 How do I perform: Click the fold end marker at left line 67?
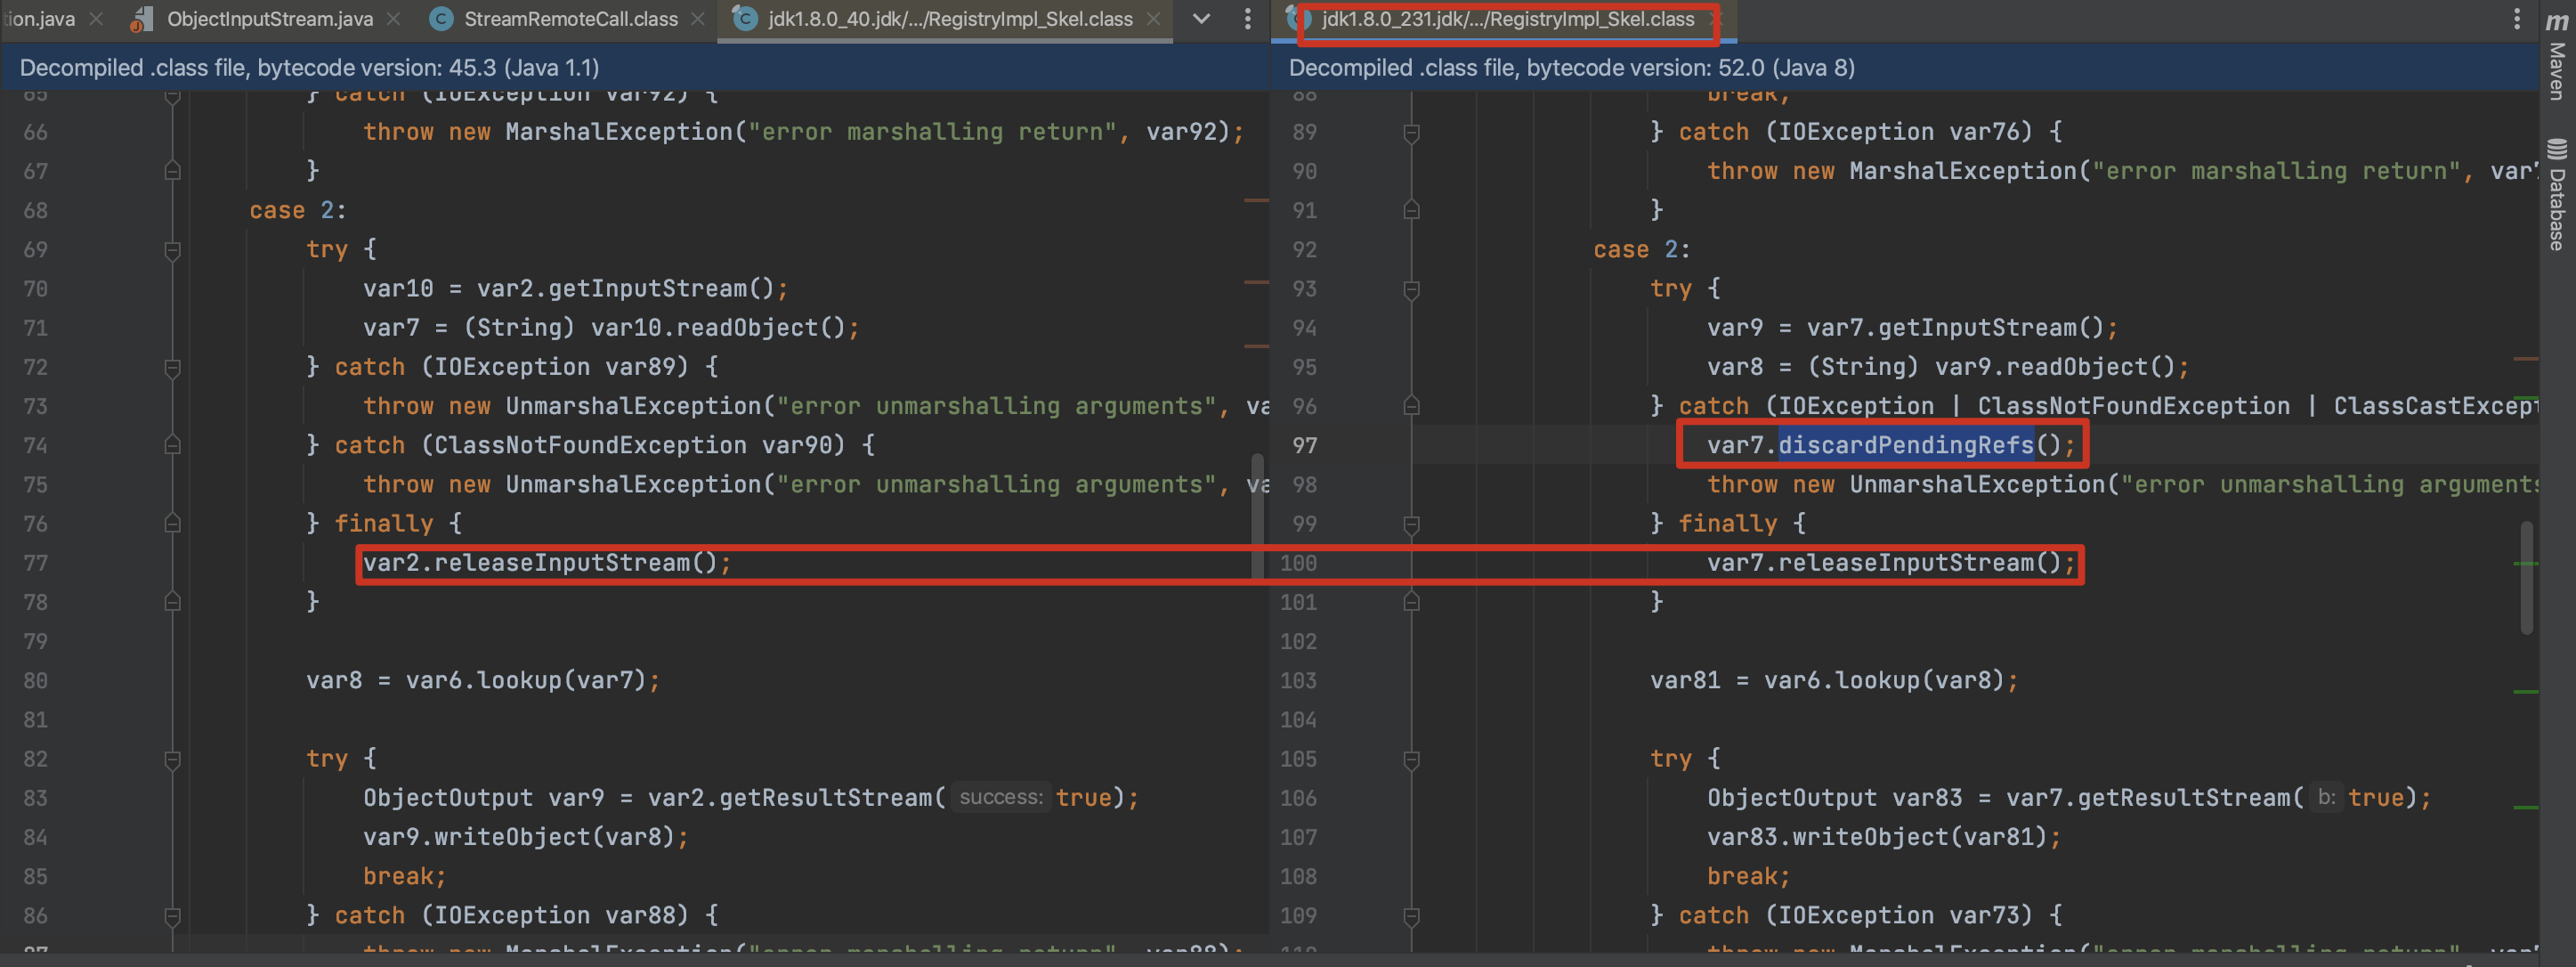[172, 171]
